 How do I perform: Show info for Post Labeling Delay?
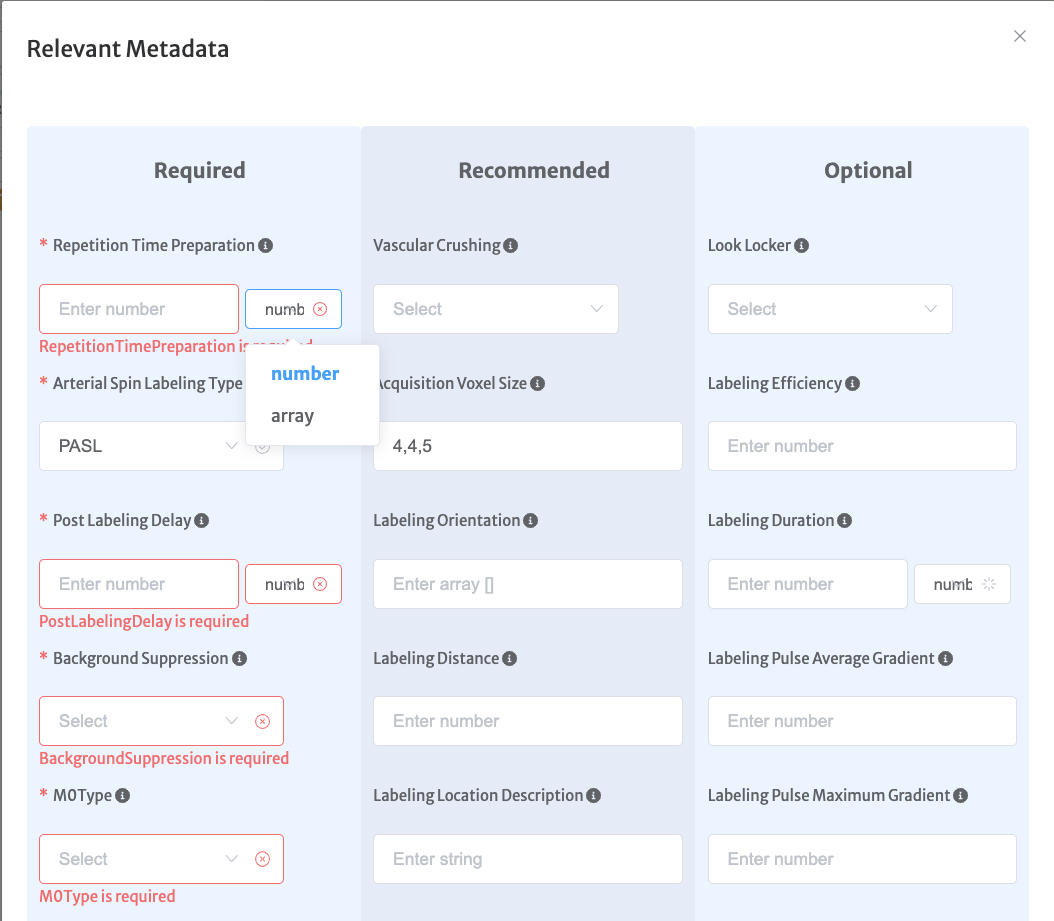202,520
